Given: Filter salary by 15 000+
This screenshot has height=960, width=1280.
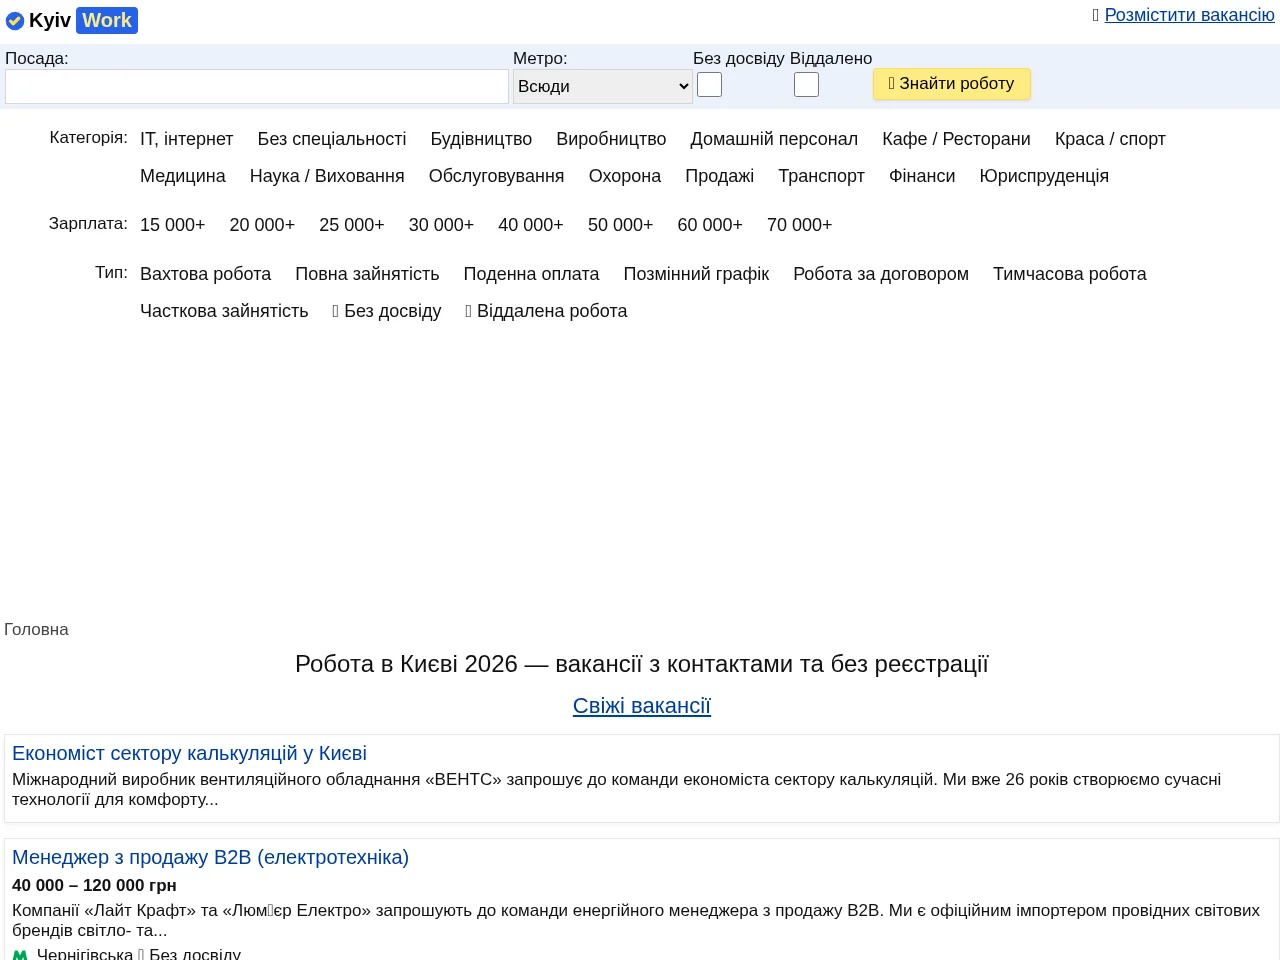Looking at the screenshot, I should (x=173, y=225).
